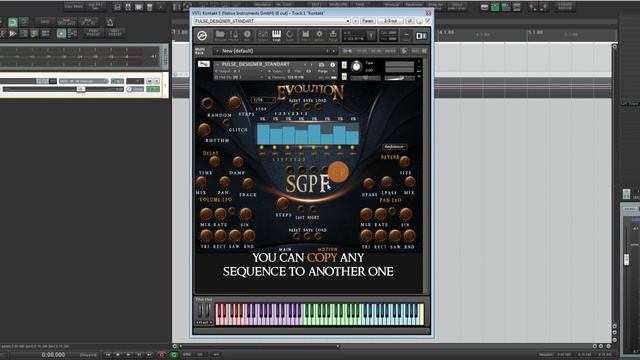The image size is (640, 360).
Task: Click NI panel icon at toolbar end
Action: tap(421, 36)
